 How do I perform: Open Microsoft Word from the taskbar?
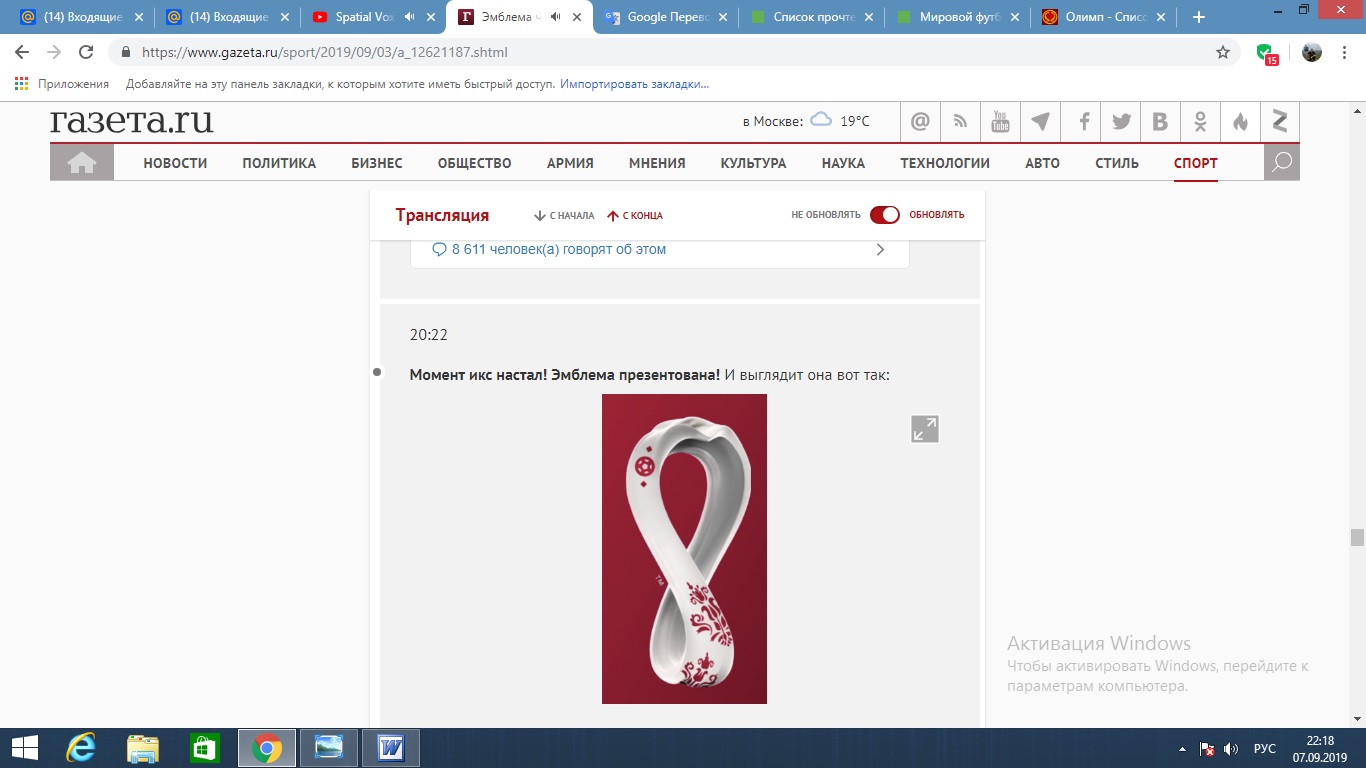tap(390, 748)
